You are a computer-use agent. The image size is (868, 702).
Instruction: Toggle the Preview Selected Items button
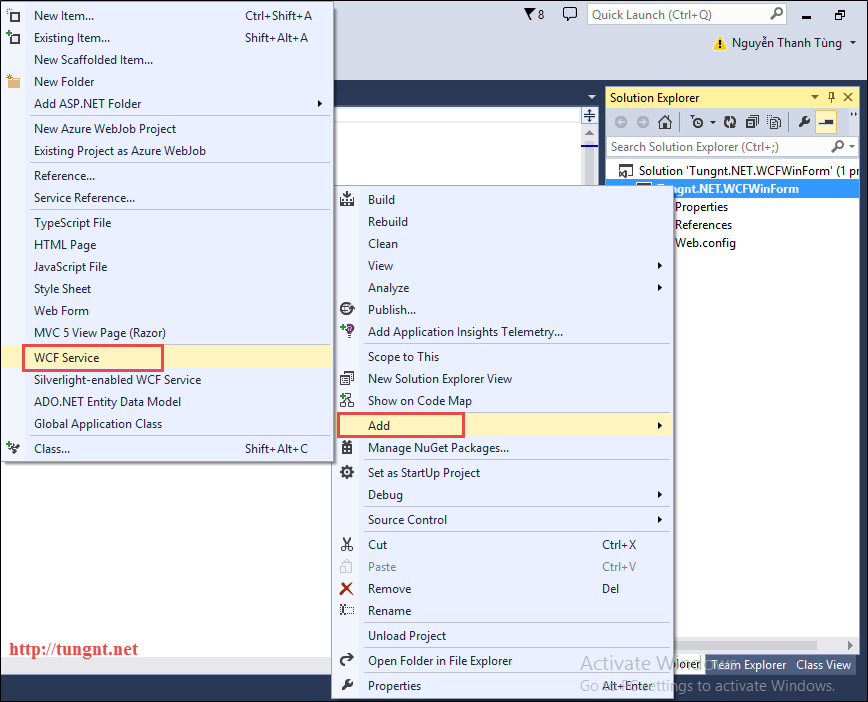coord(826,122)
